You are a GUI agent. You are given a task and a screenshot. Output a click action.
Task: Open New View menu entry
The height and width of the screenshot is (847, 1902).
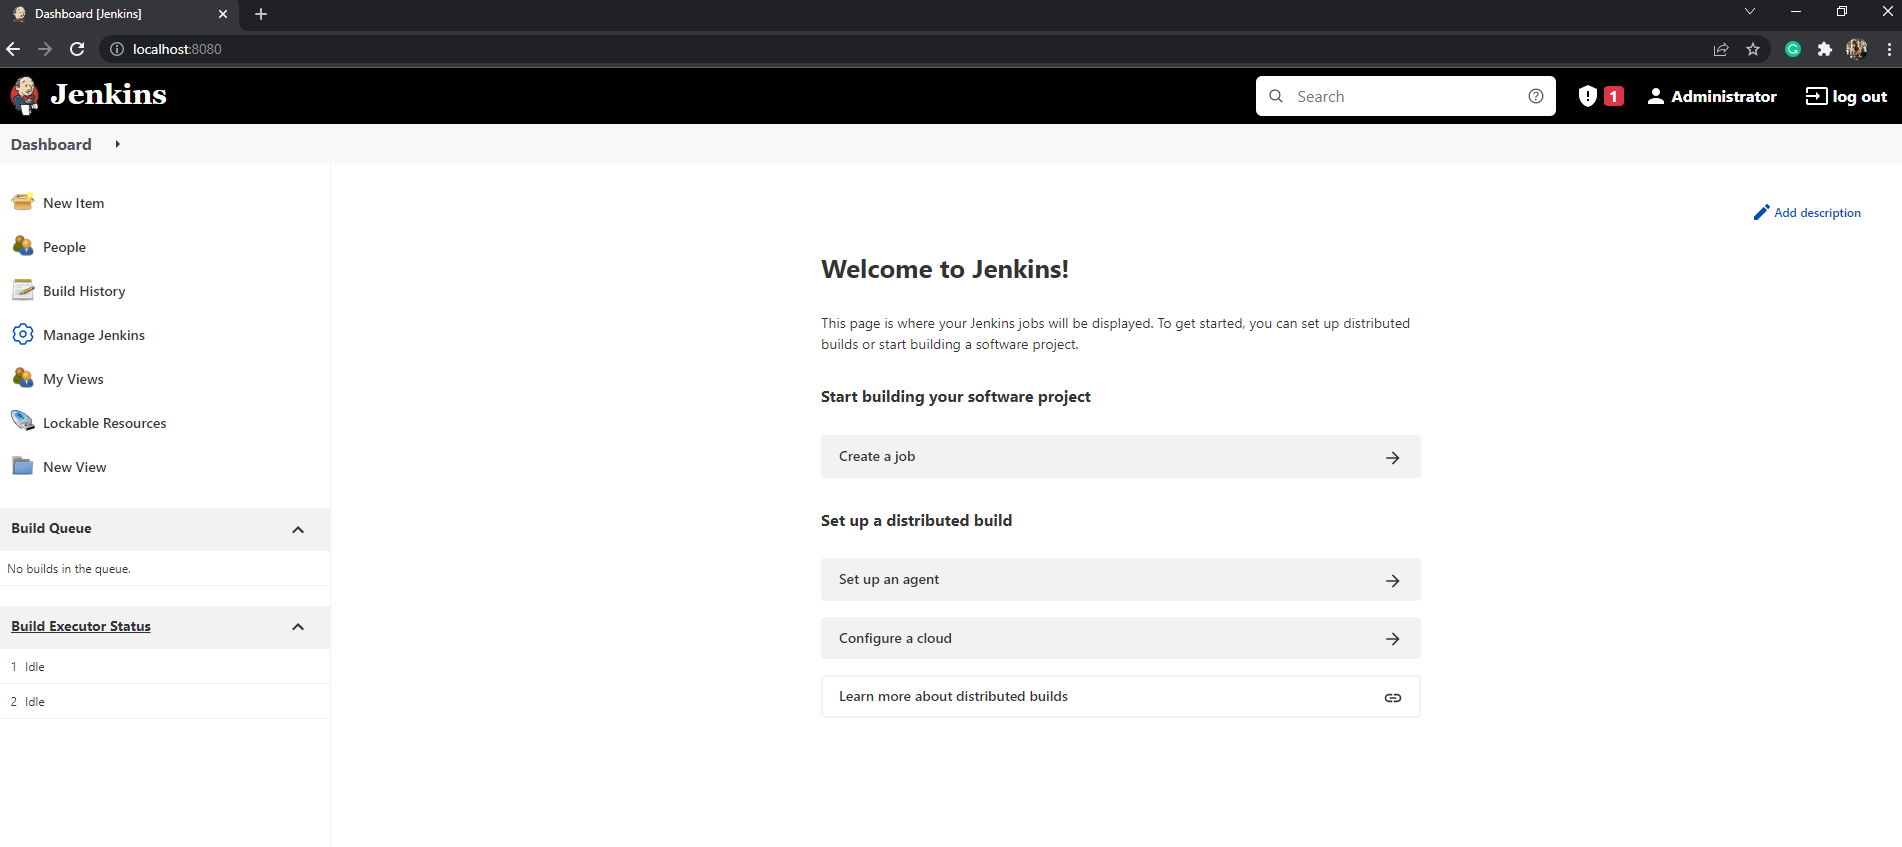[x=74, y=467]
